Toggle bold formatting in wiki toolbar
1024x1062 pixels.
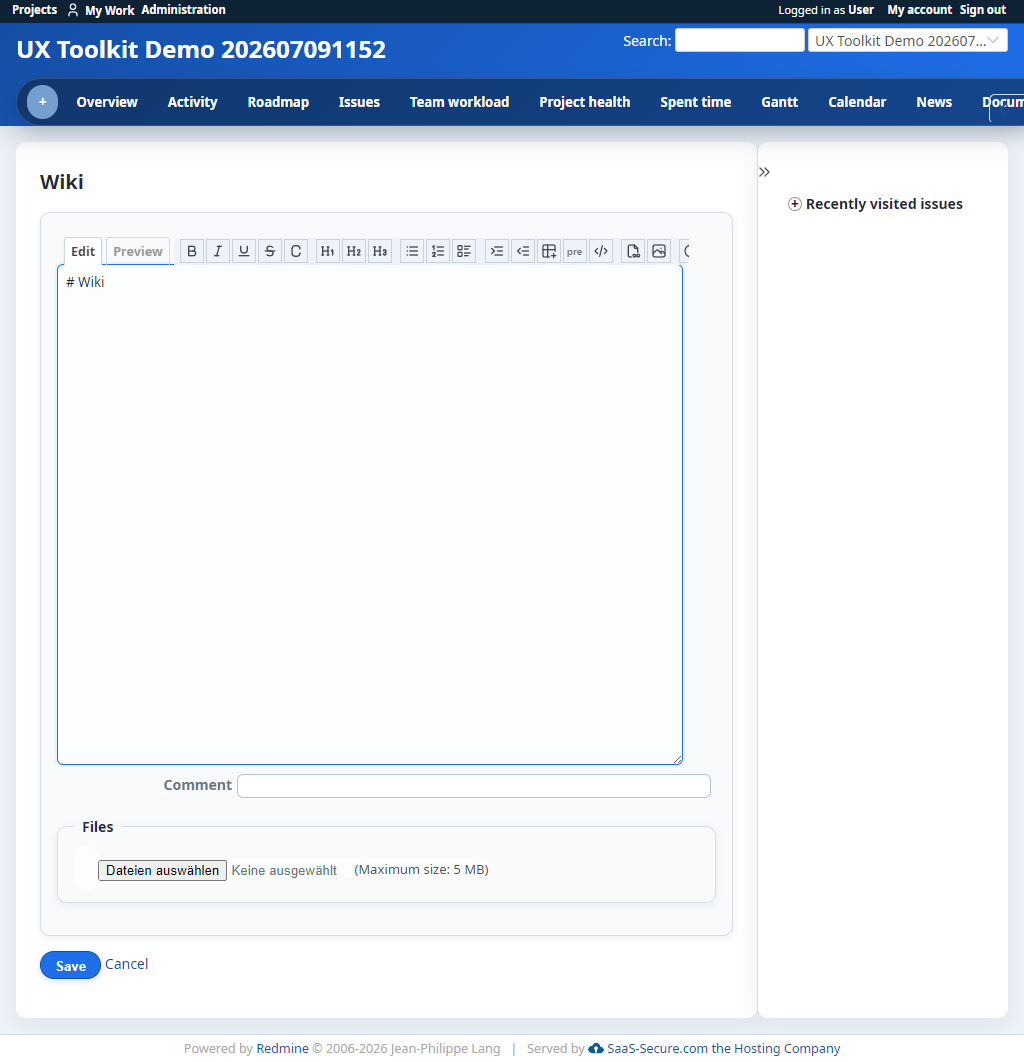(x=192, y=251)
